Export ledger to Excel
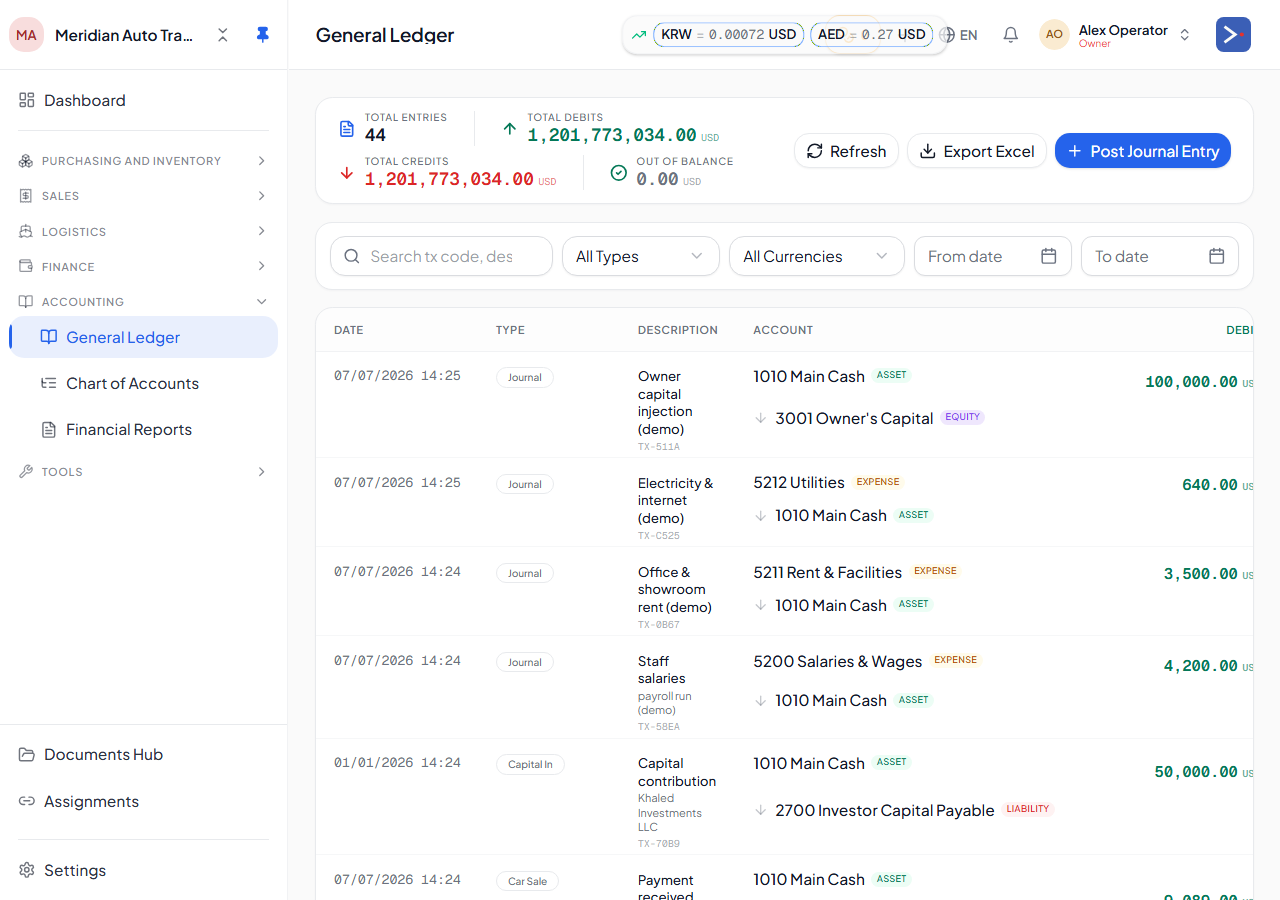Viewport: 1280px width, 900px height. [x=977, y=151]
